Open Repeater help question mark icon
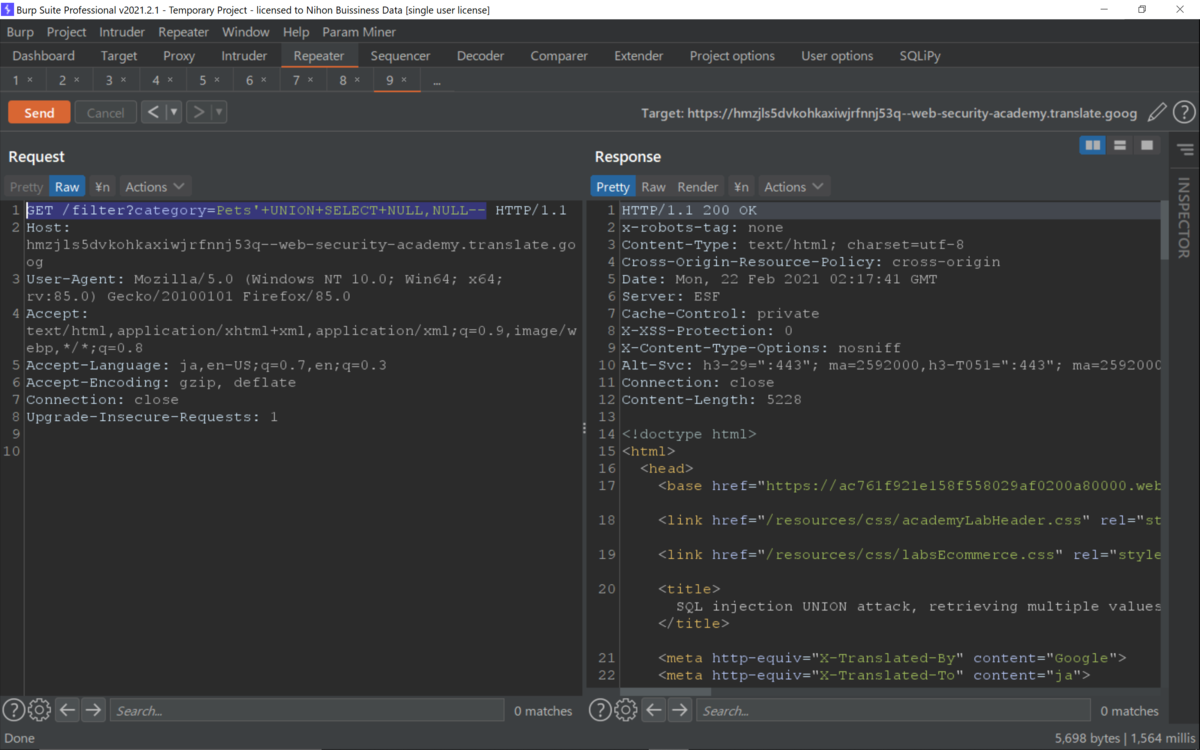 (1184, 113)
